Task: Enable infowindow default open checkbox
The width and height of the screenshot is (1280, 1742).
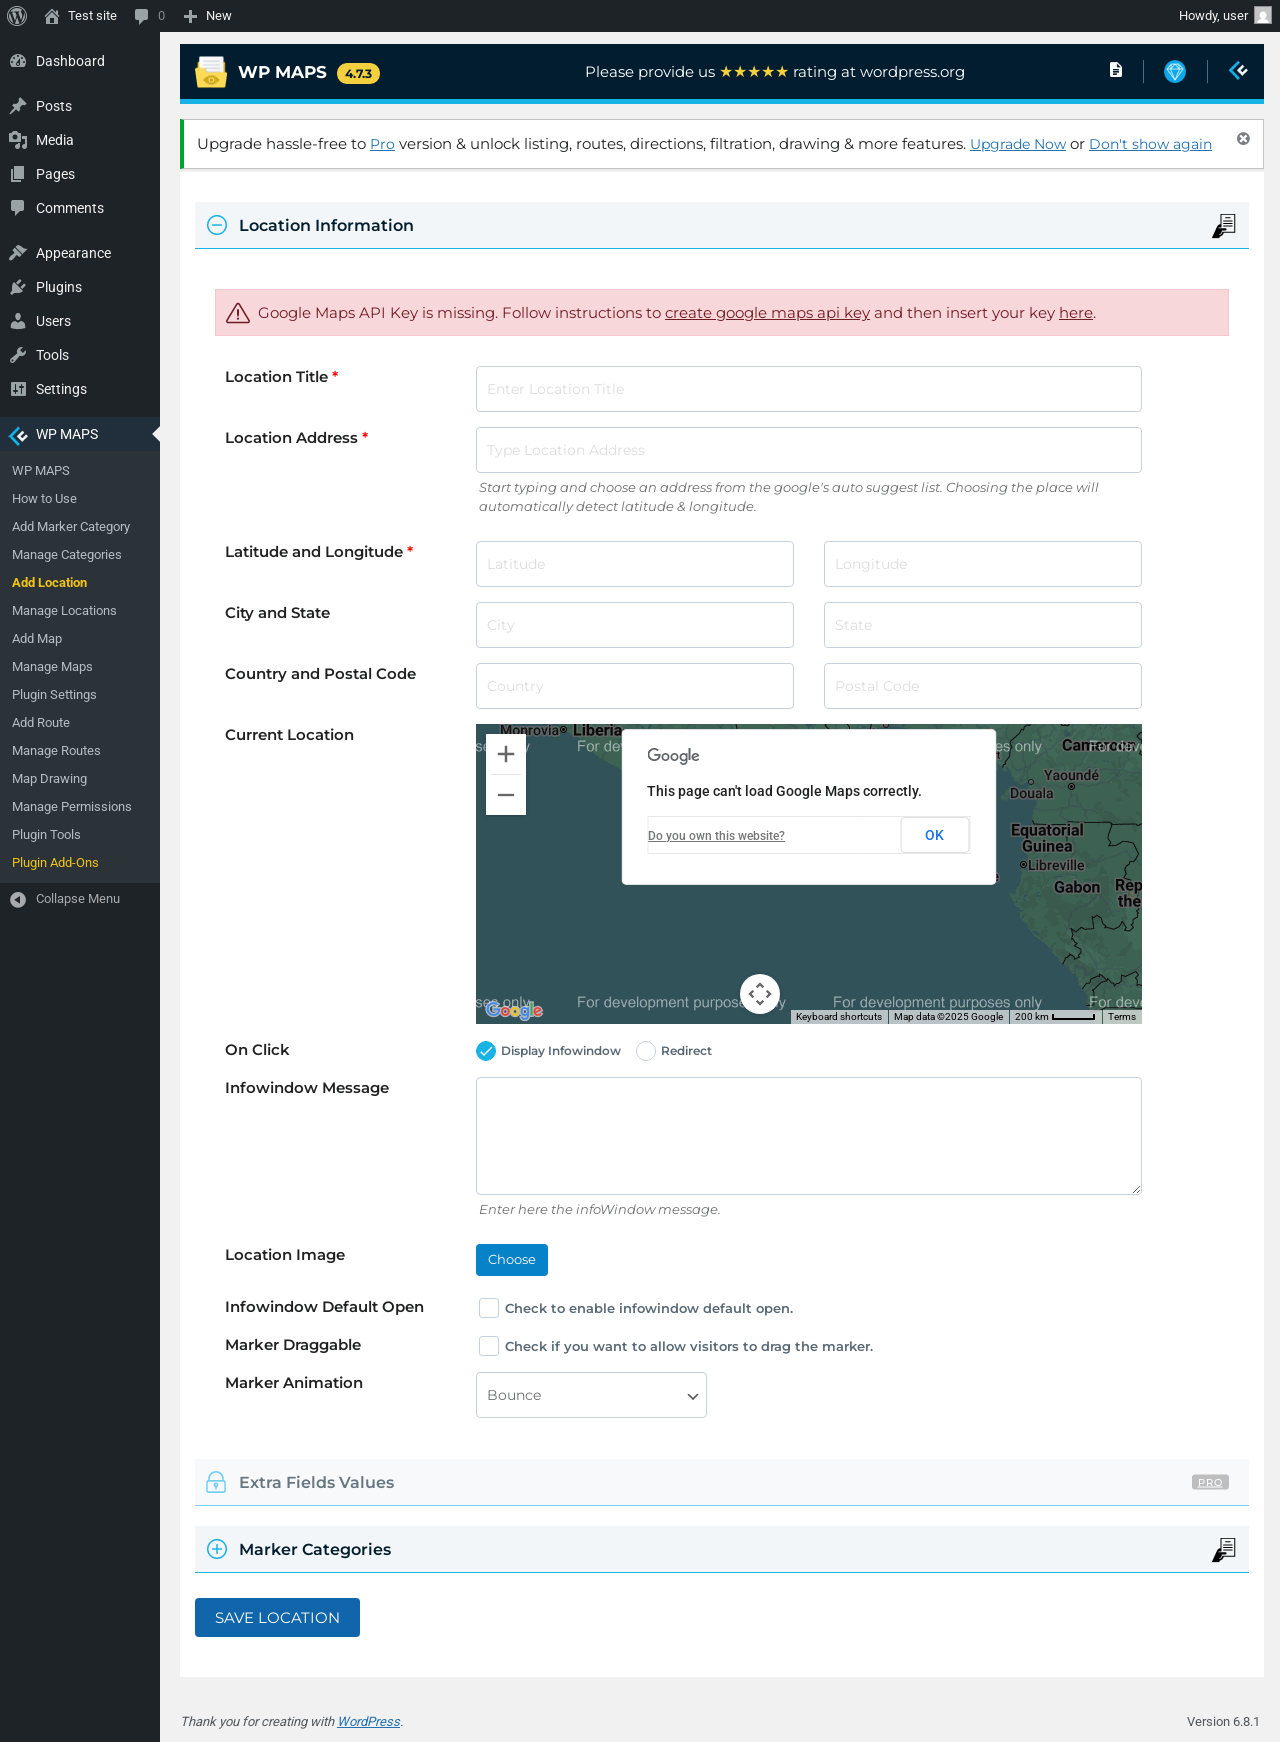Action: pos(489,1308)
